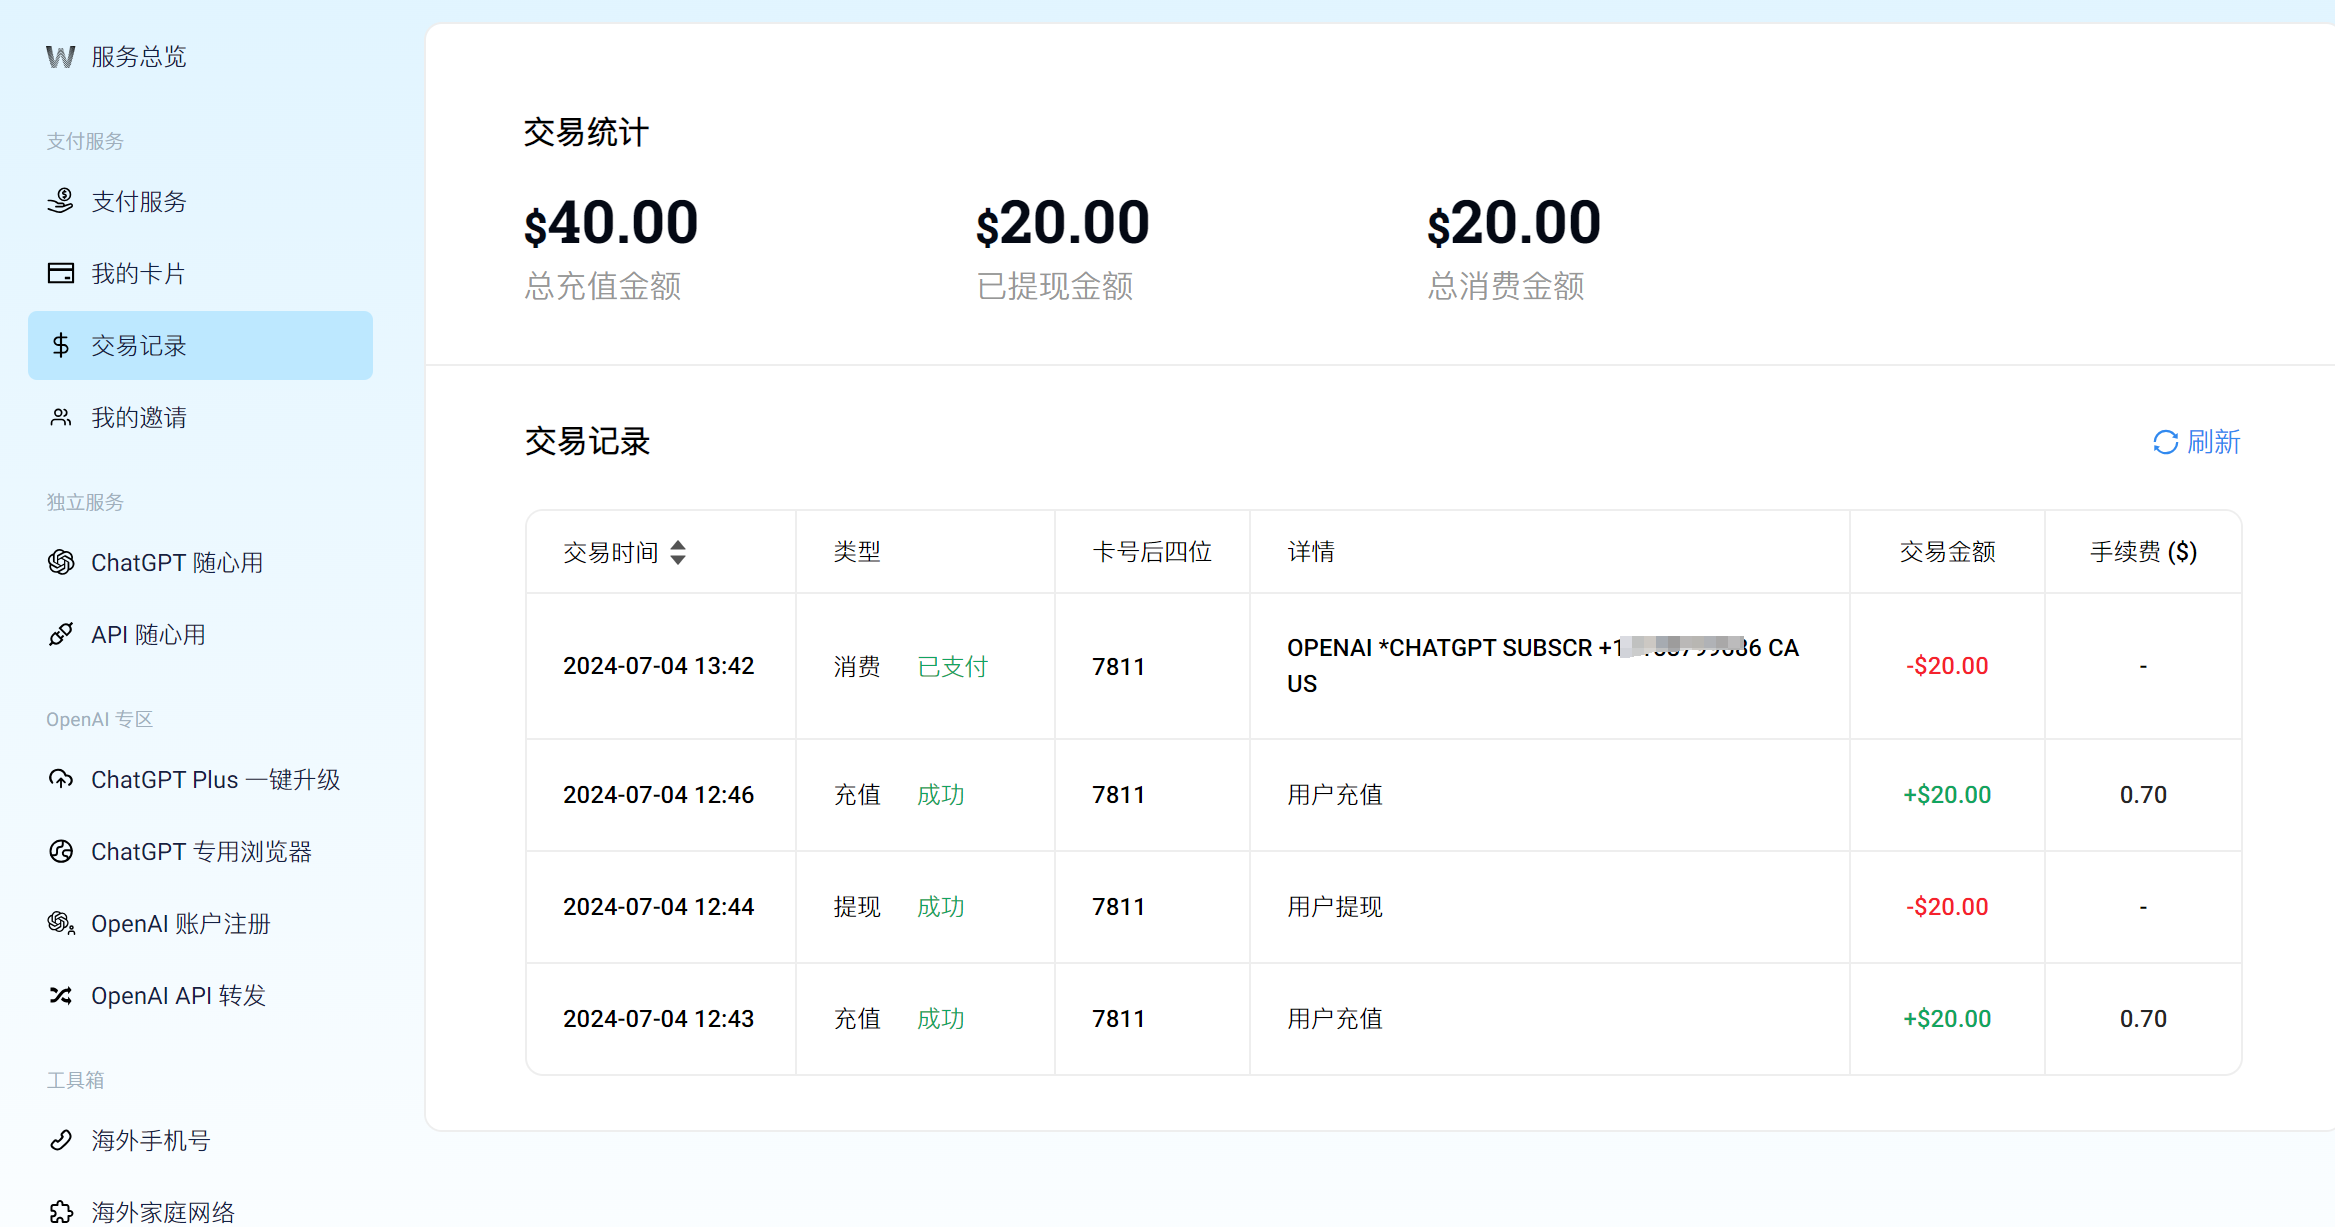Click the W logo icon beside 服务总览
Image resolution: width=2335 pixels, height=1227 pixels.
tap(60, 57)
